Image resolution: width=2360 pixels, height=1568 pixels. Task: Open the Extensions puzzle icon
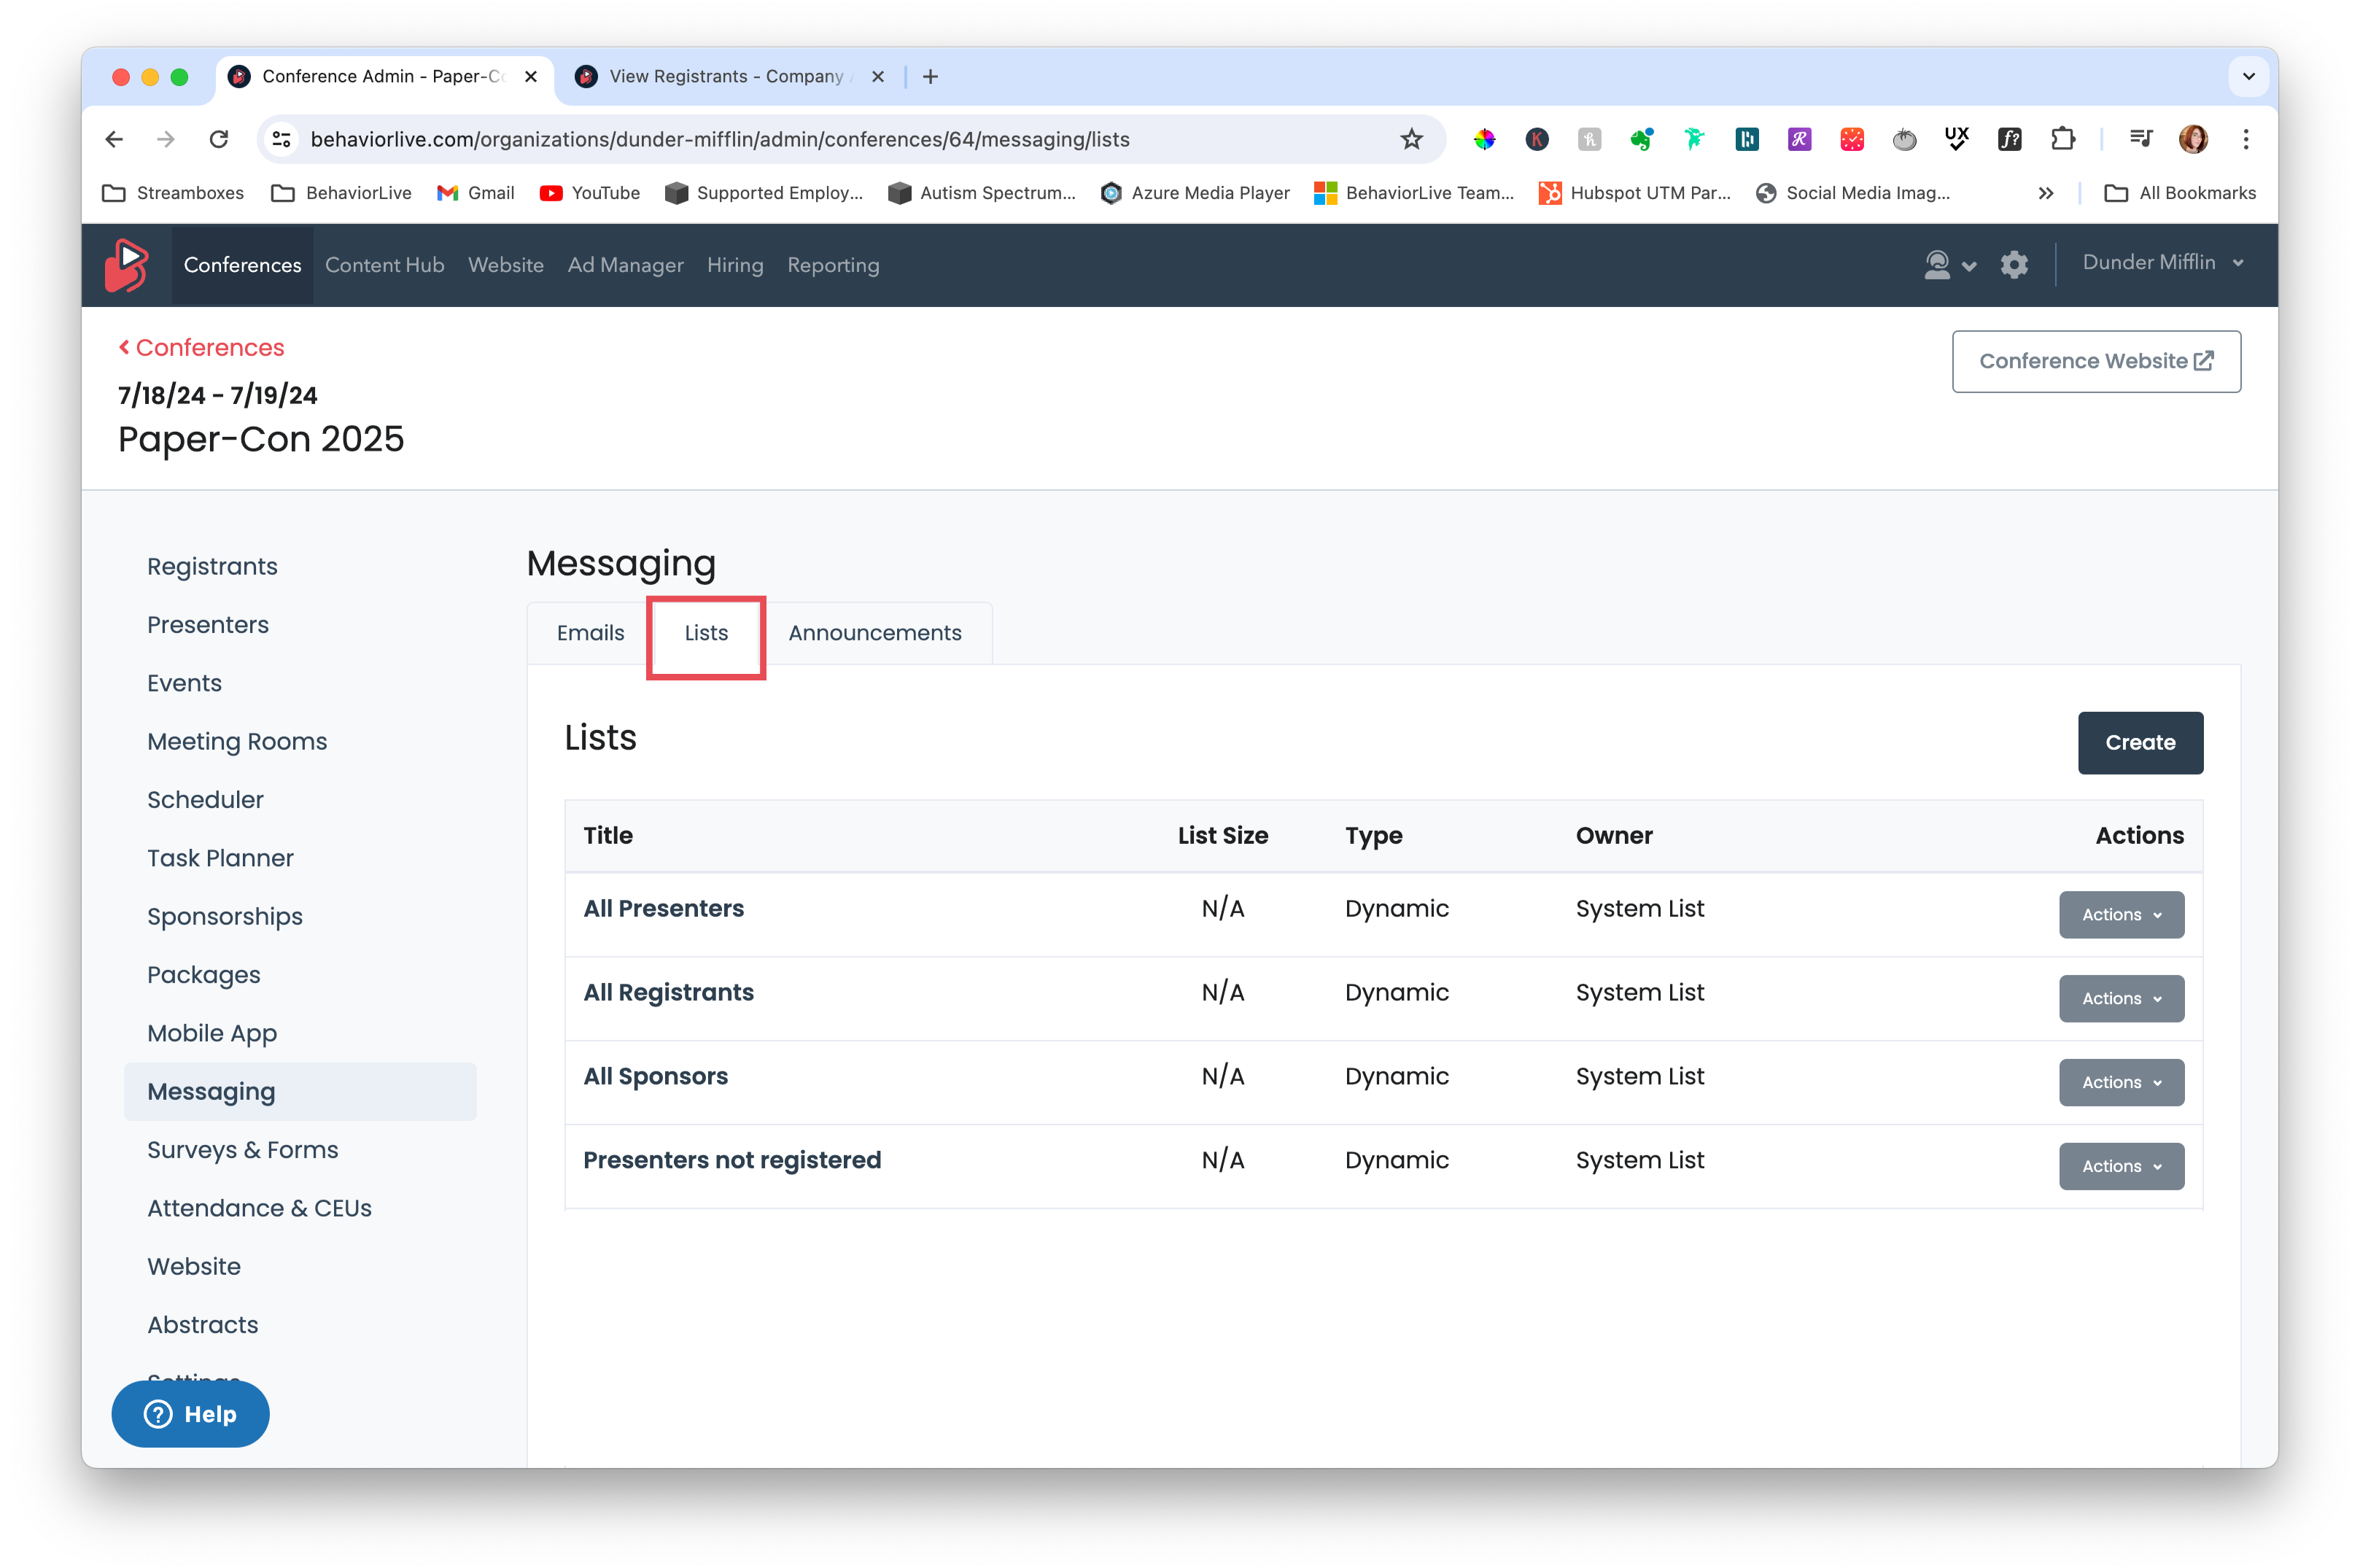2062,139
